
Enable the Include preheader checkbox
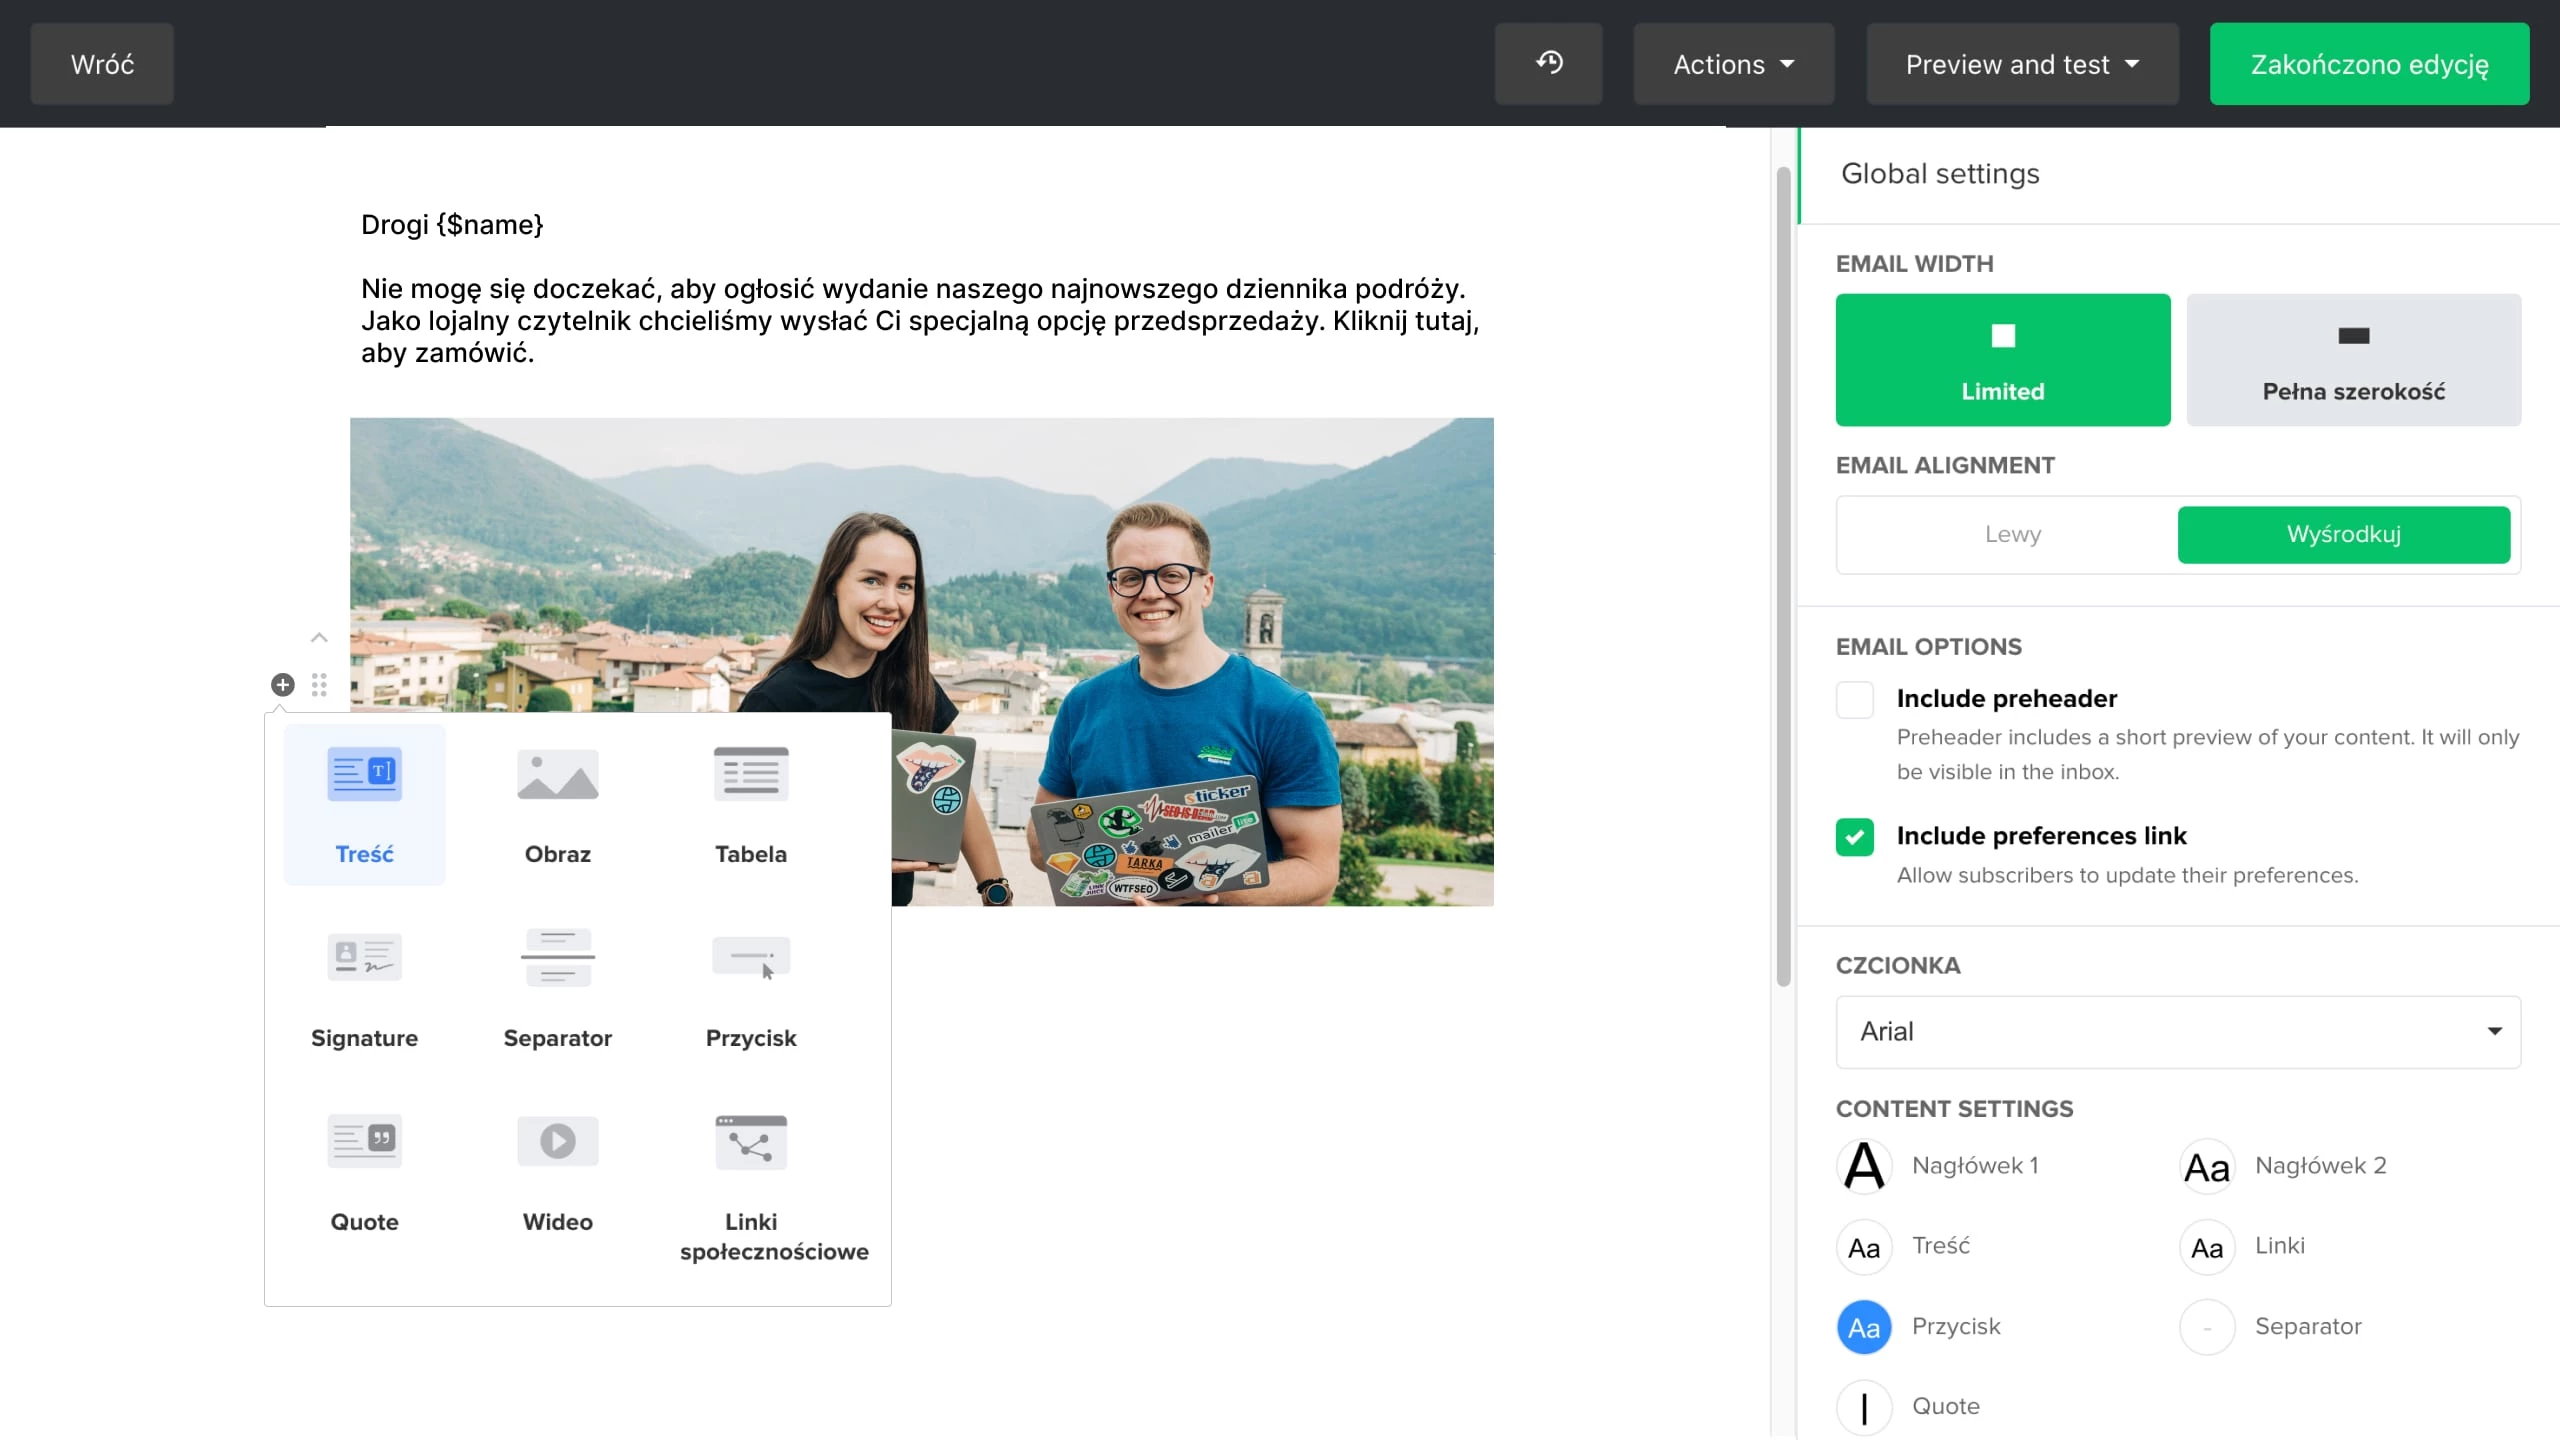click(1854, 699)
